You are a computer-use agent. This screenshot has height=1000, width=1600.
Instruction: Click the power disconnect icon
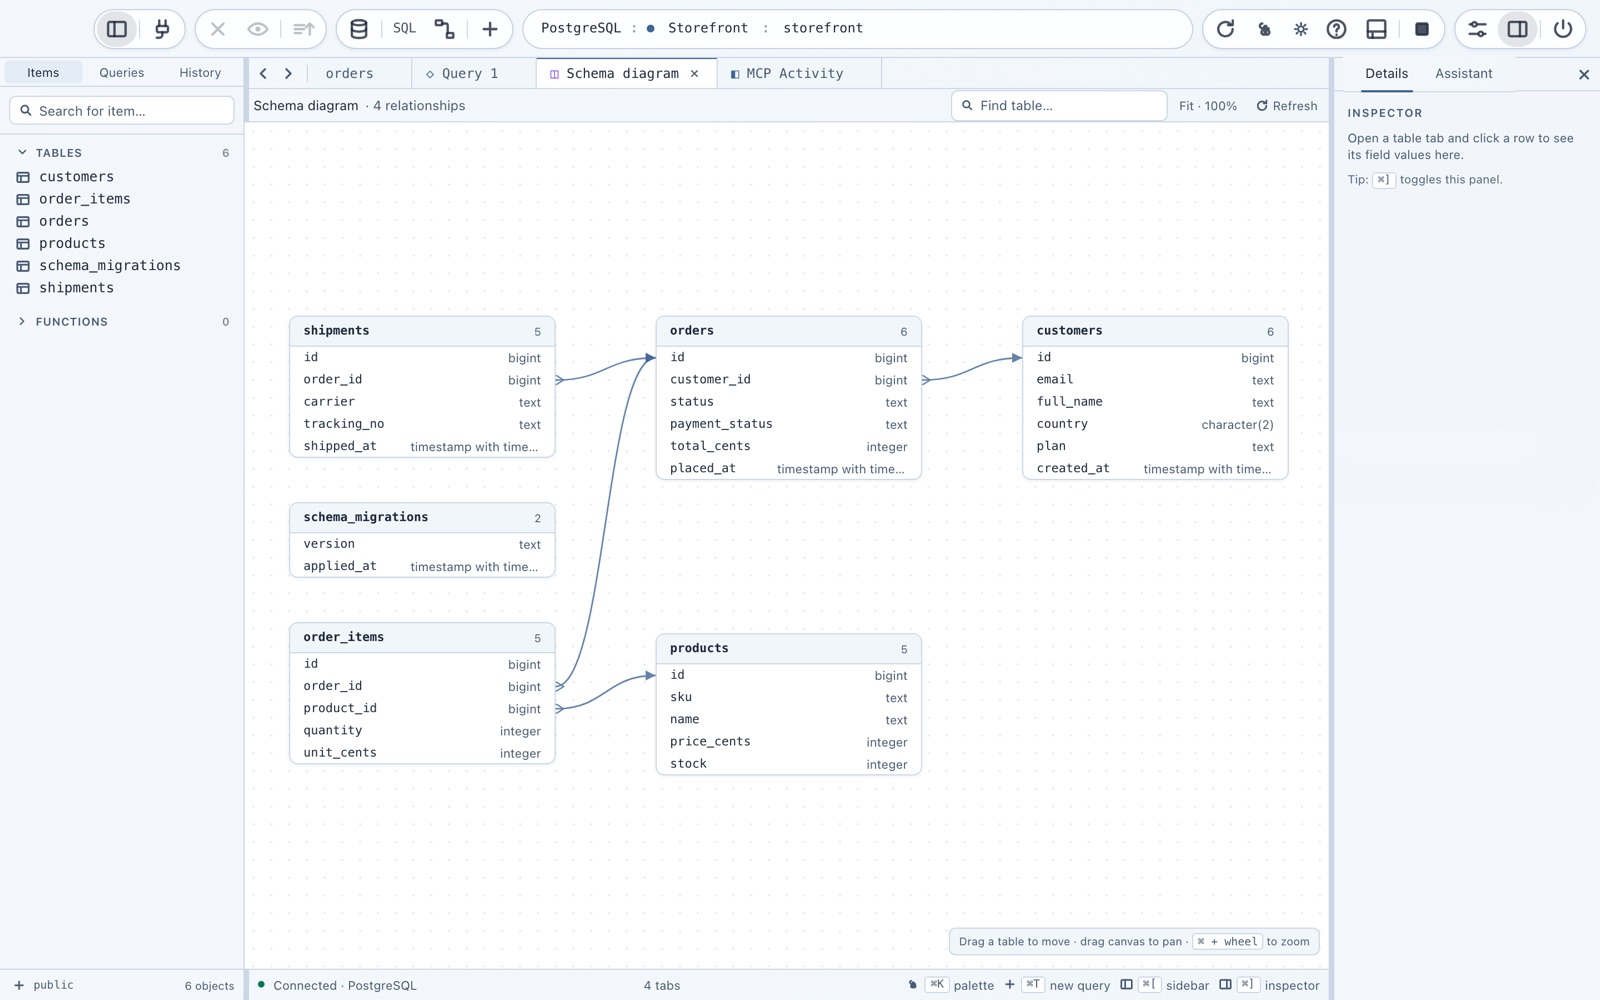(x=1563, y=29)
